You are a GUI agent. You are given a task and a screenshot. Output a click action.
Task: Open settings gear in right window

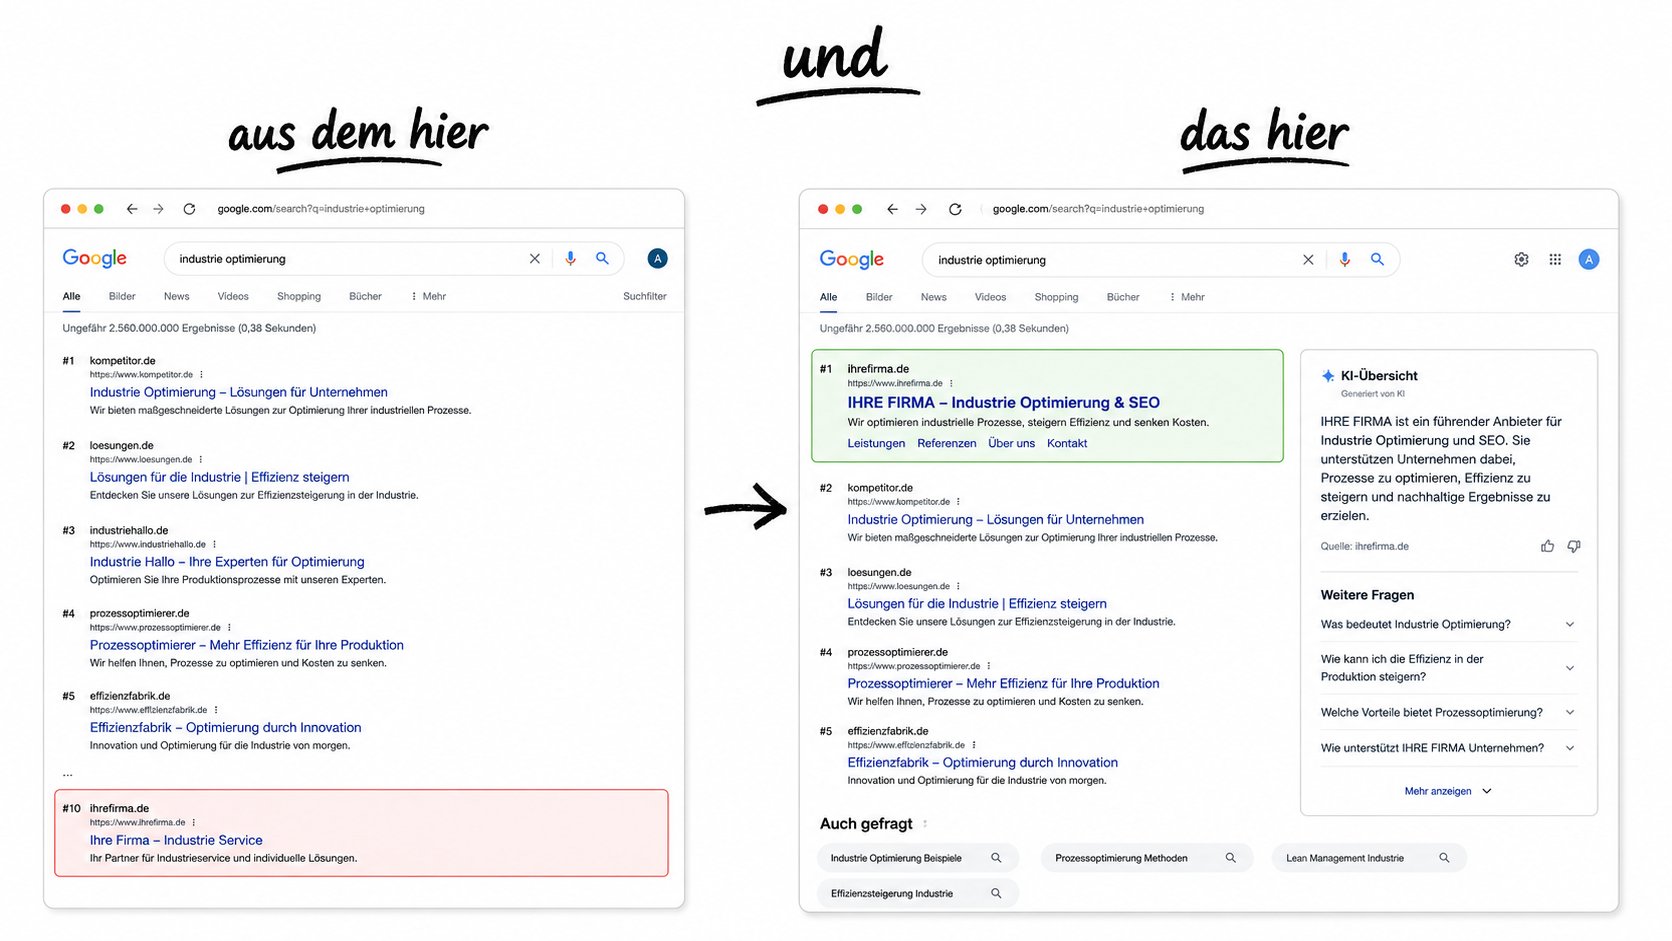click(1521, 260)
